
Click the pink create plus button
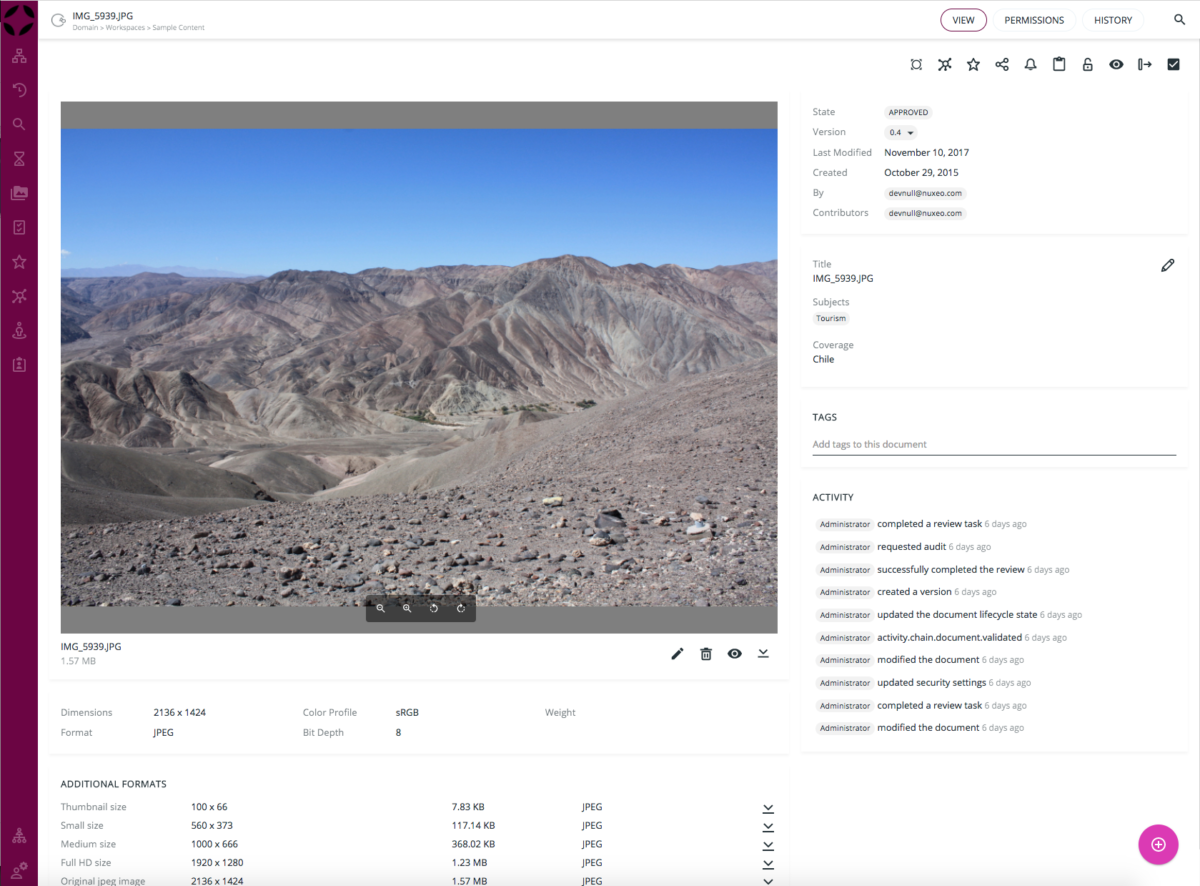click(x=1158, y=844)
